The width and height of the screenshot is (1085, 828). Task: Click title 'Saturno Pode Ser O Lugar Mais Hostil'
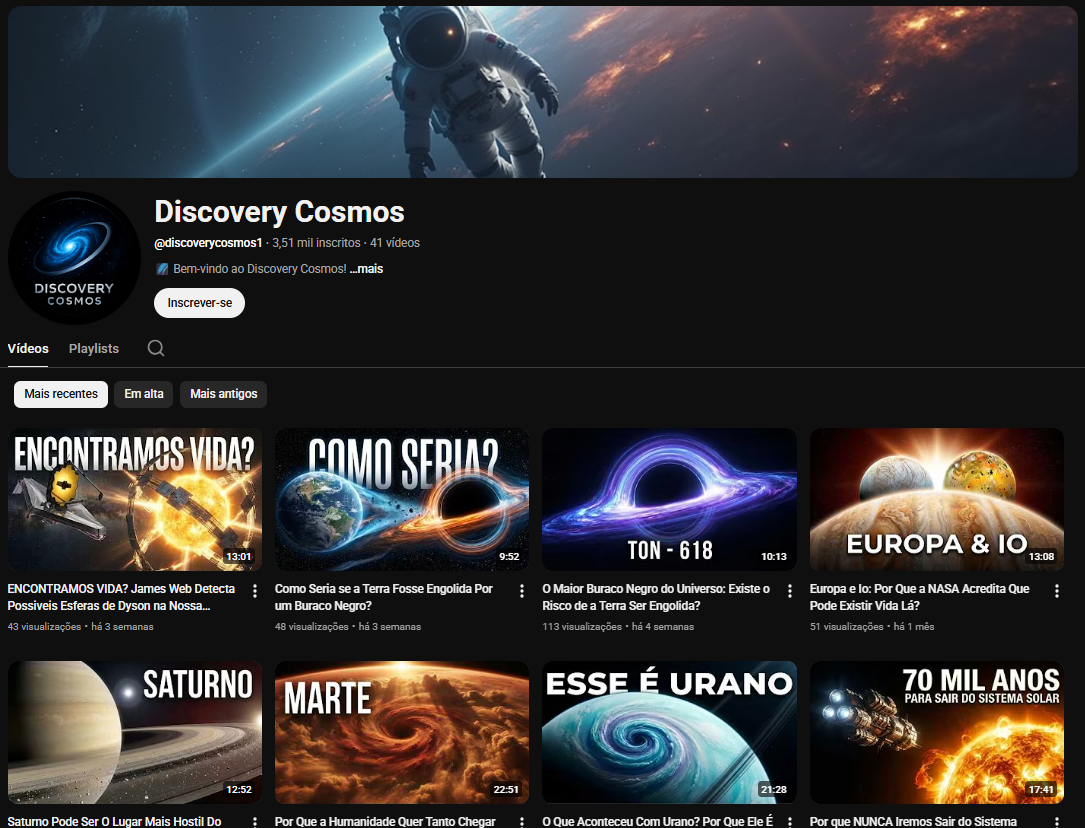pos(114,822)
